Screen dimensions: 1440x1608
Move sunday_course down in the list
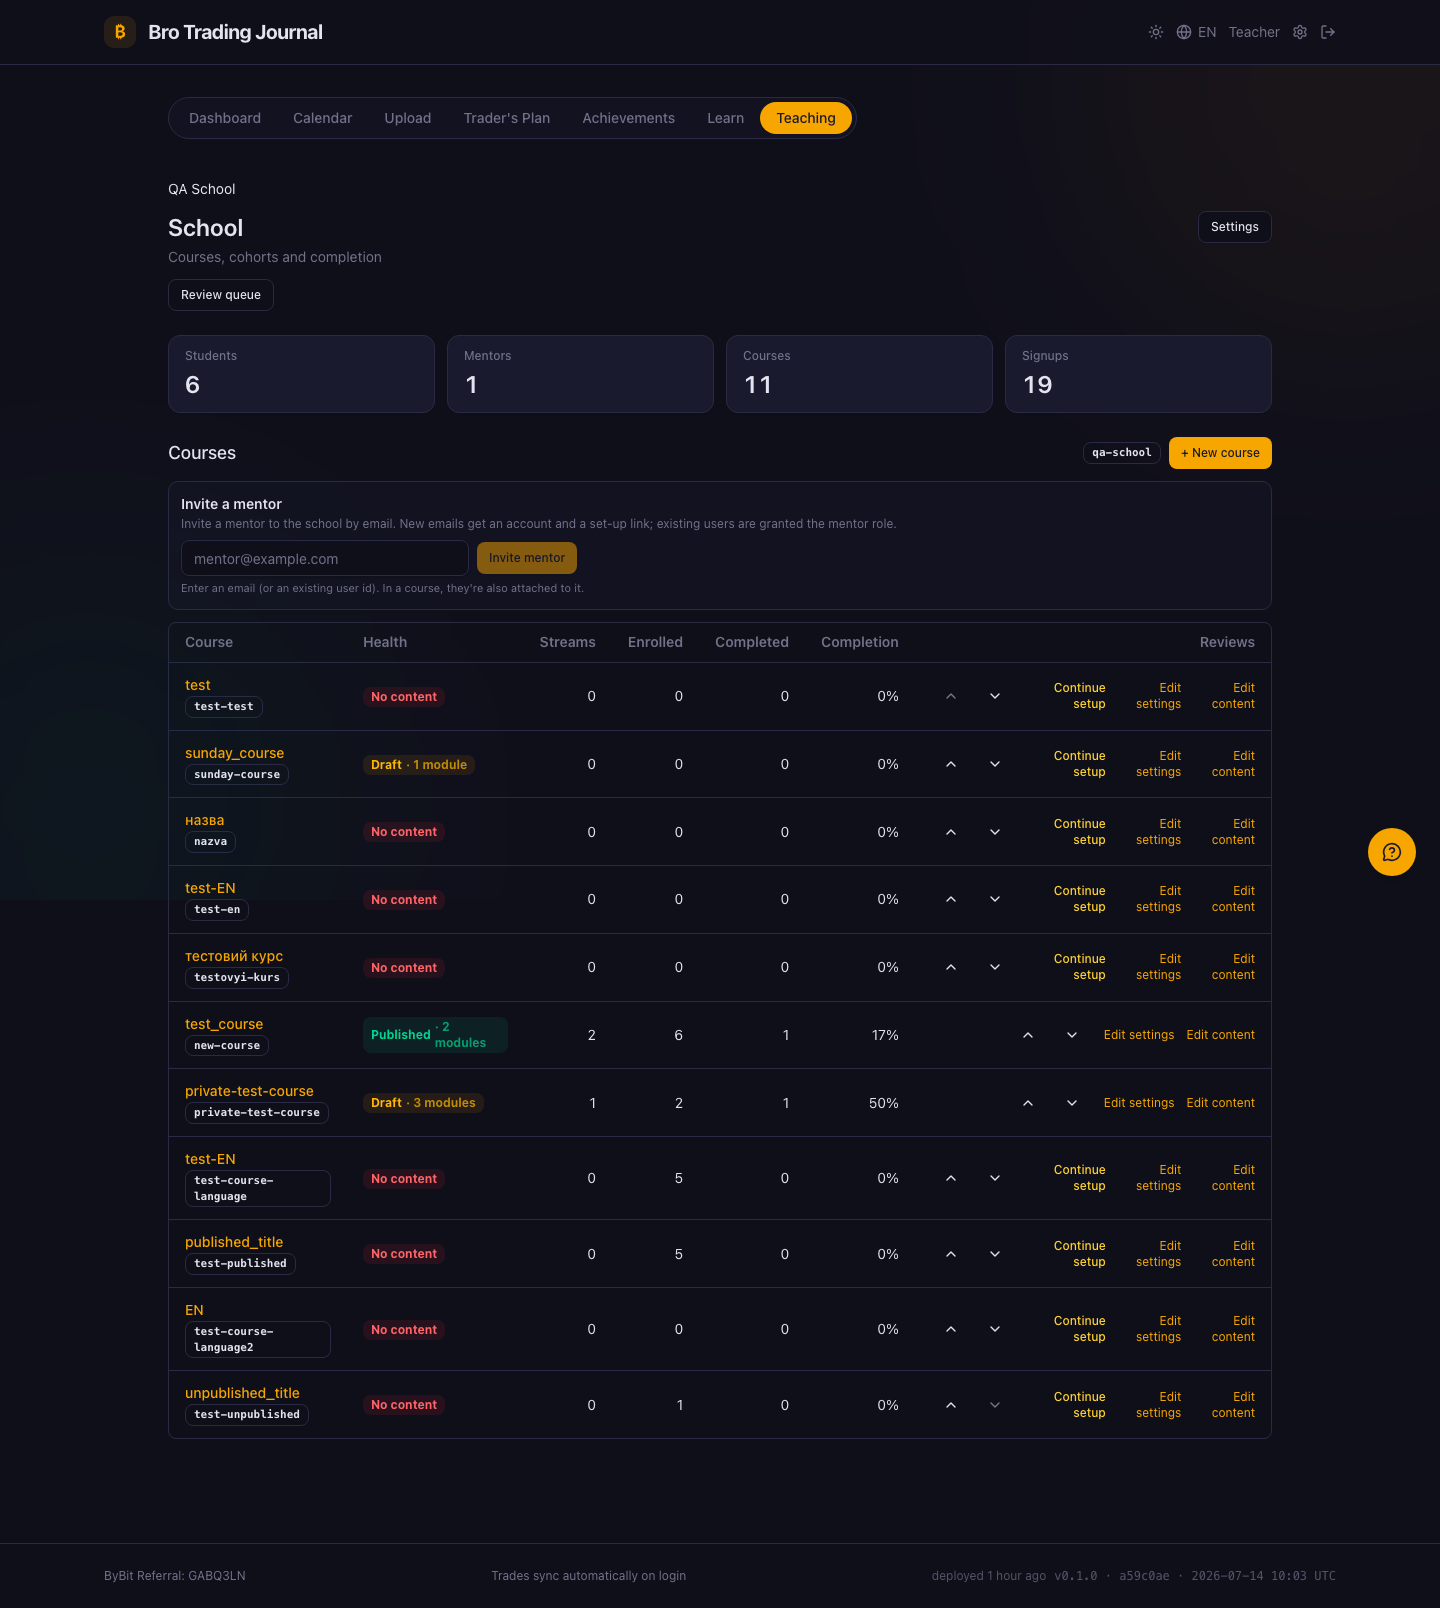coord(995,764)
